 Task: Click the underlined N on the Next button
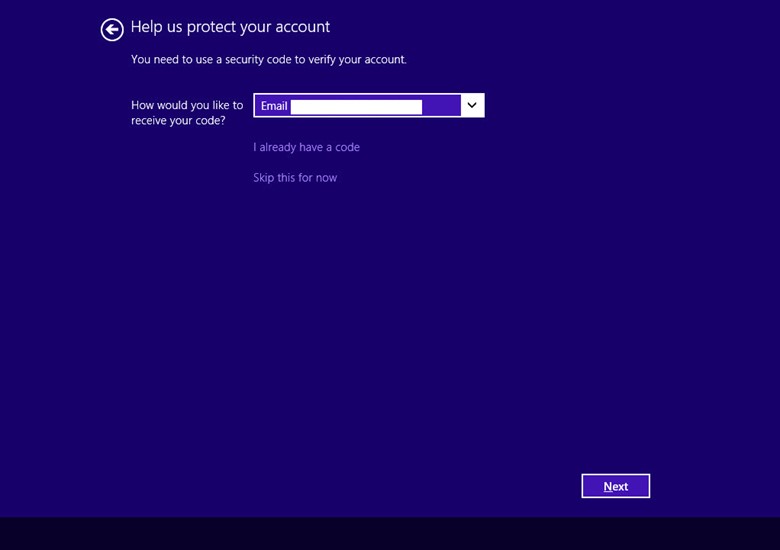(608, 487)
